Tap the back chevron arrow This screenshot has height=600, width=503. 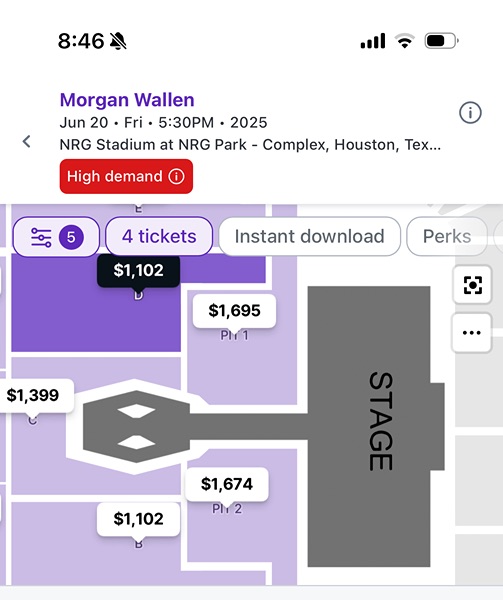tap(26, 142)
